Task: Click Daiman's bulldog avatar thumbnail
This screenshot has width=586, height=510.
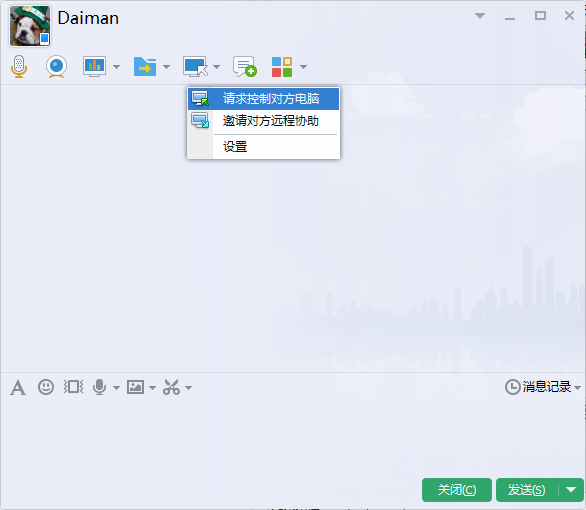Action: (30, 26)
